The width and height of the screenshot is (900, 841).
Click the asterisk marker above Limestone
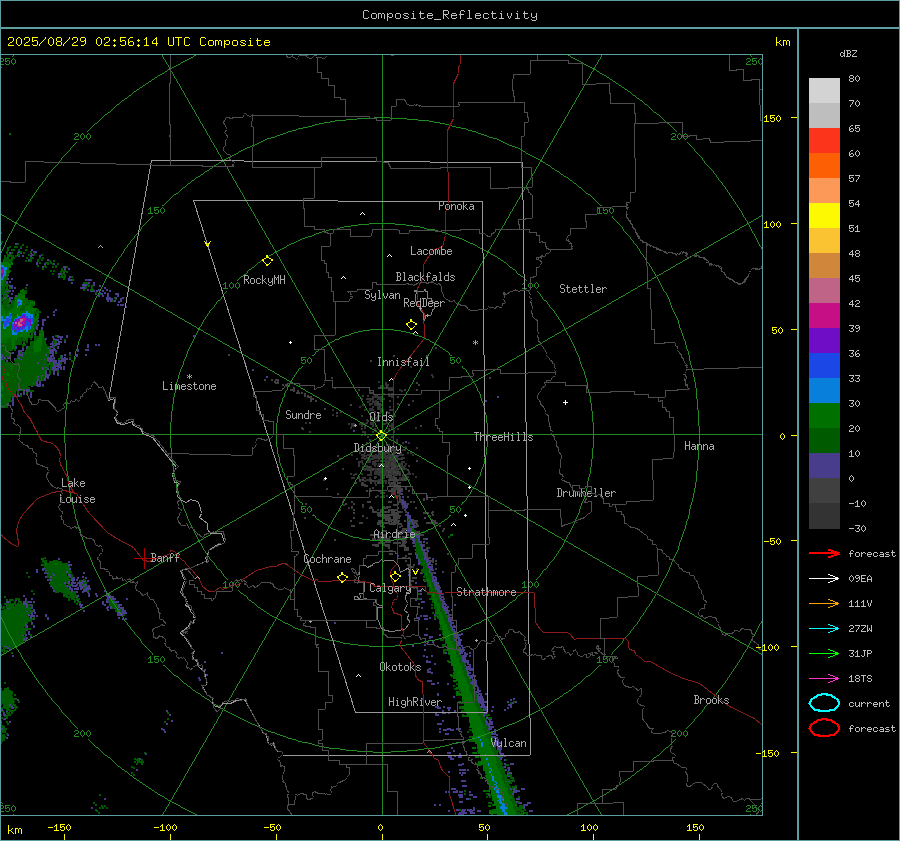click(x=189, y=377)
